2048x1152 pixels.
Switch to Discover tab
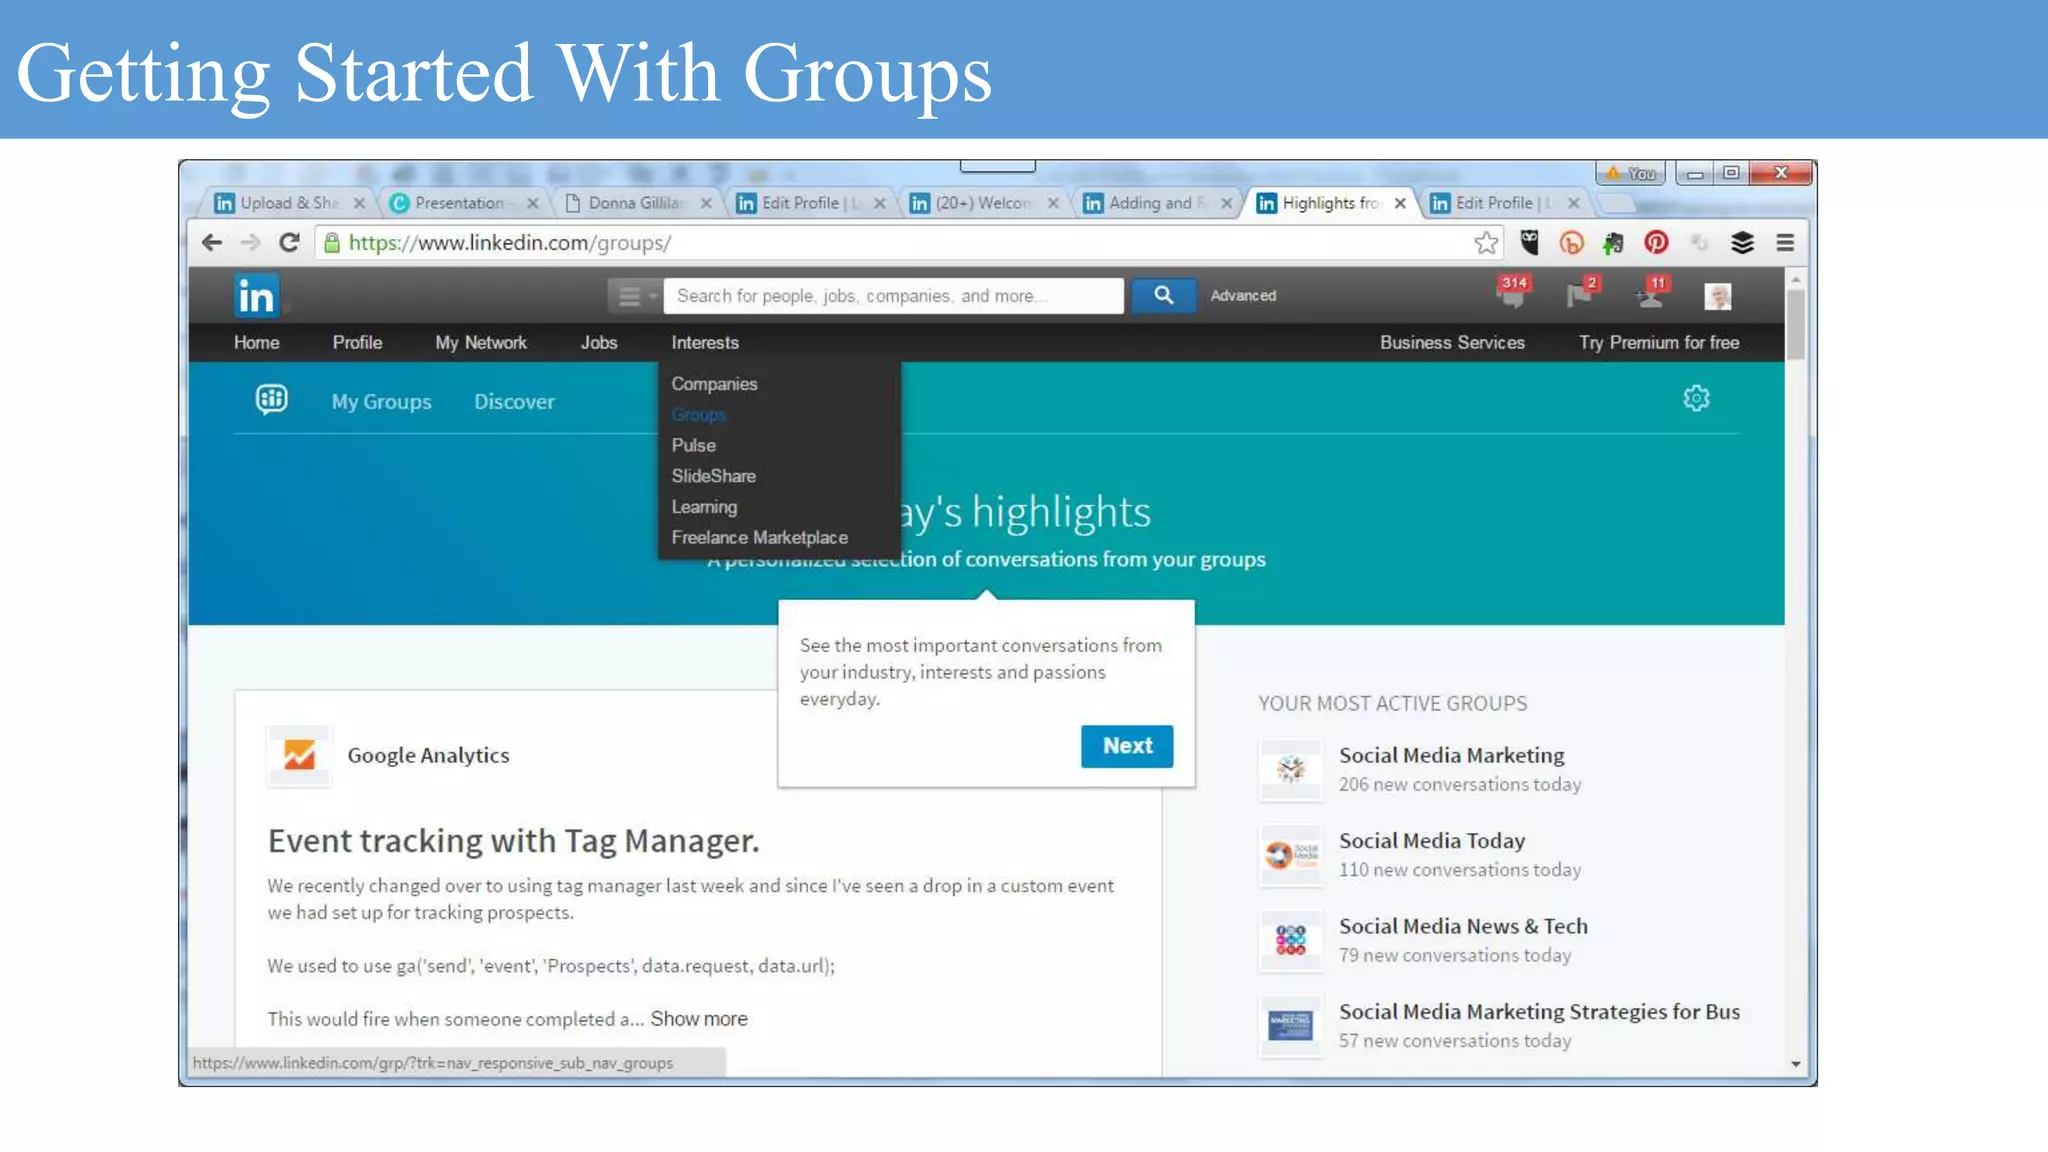[x=514, y=401]
